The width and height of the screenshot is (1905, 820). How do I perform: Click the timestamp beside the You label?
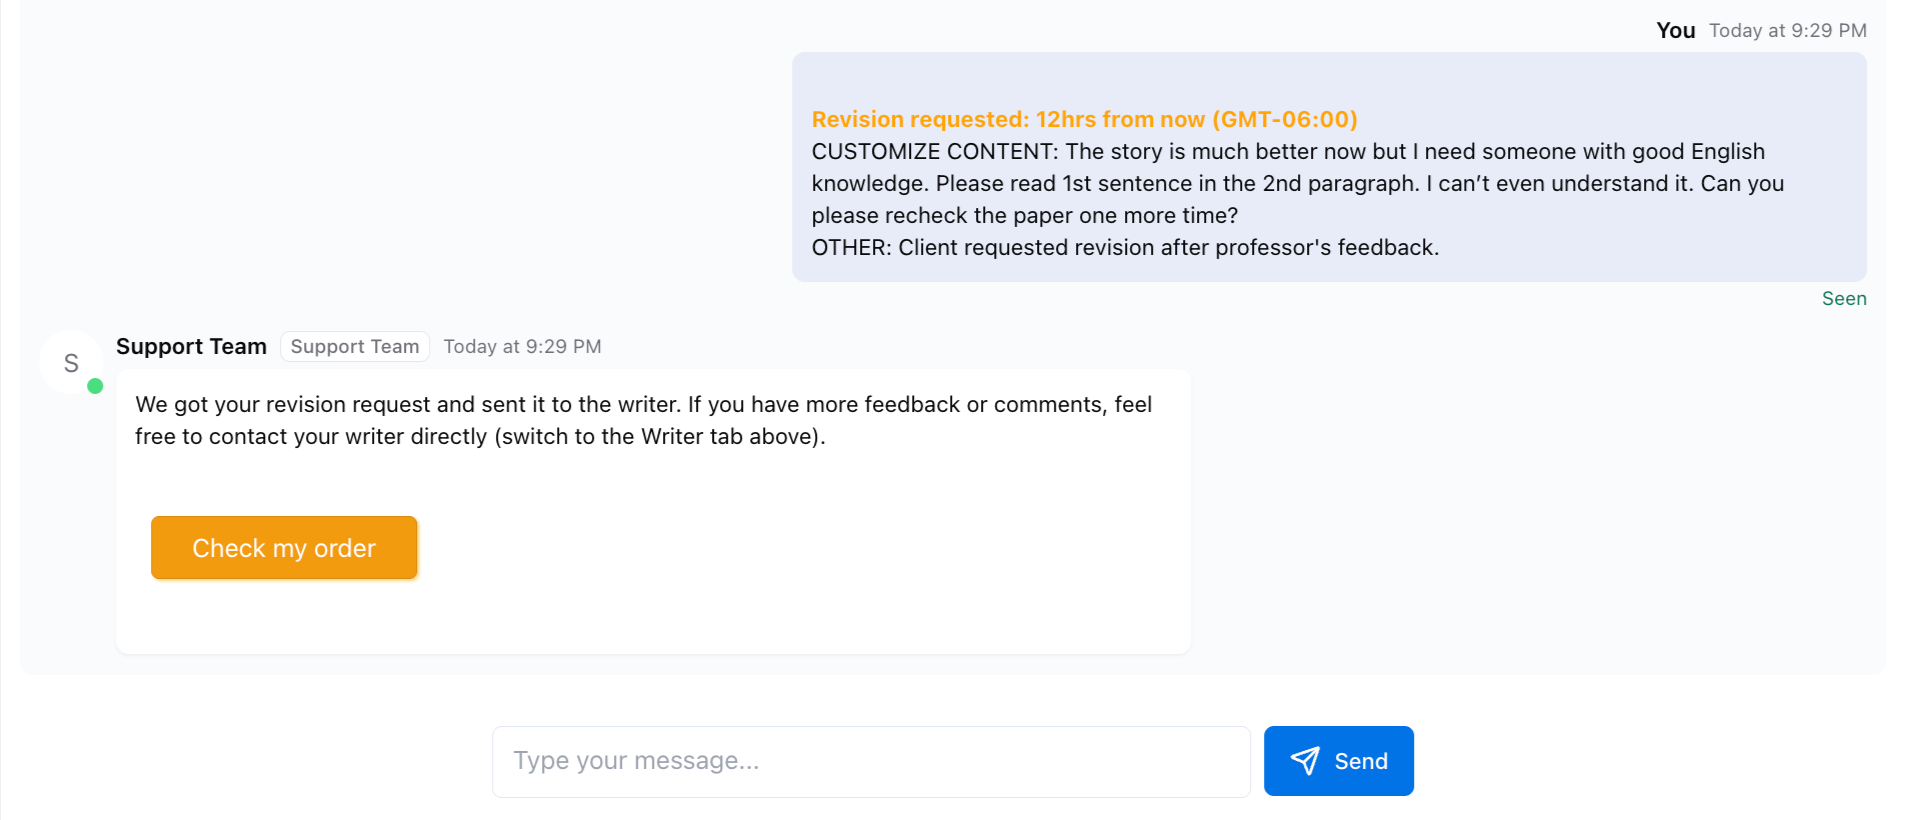[x=1787, y=31]
